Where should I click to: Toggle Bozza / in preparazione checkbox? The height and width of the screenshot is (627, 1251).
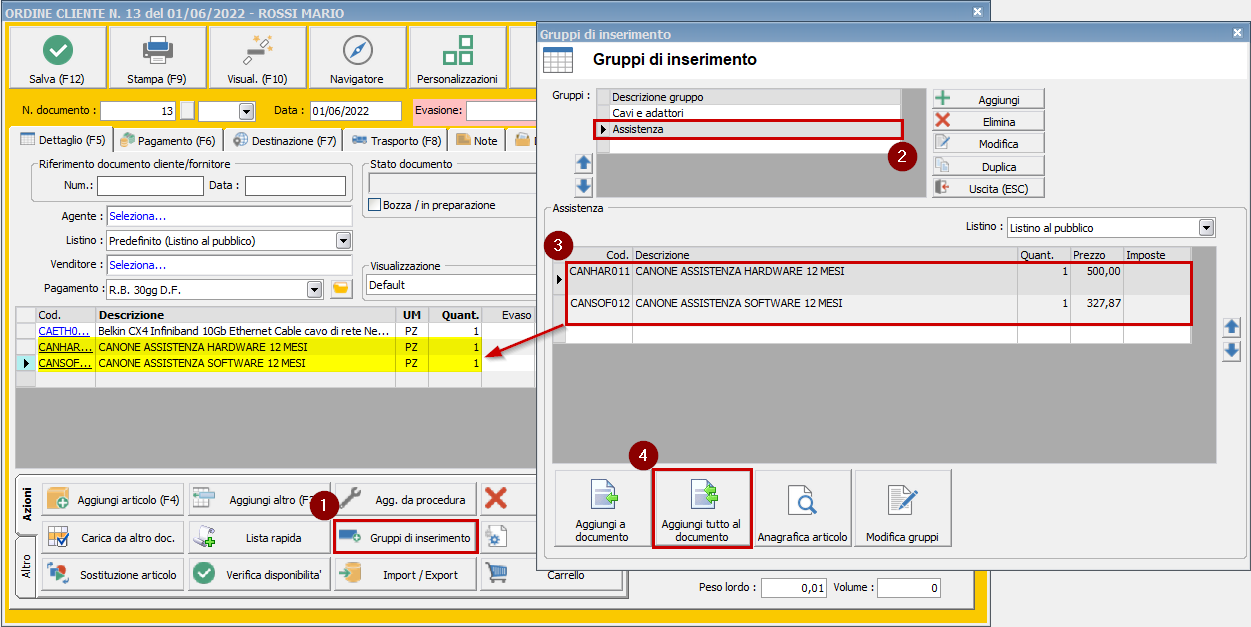tap(375, 205)
